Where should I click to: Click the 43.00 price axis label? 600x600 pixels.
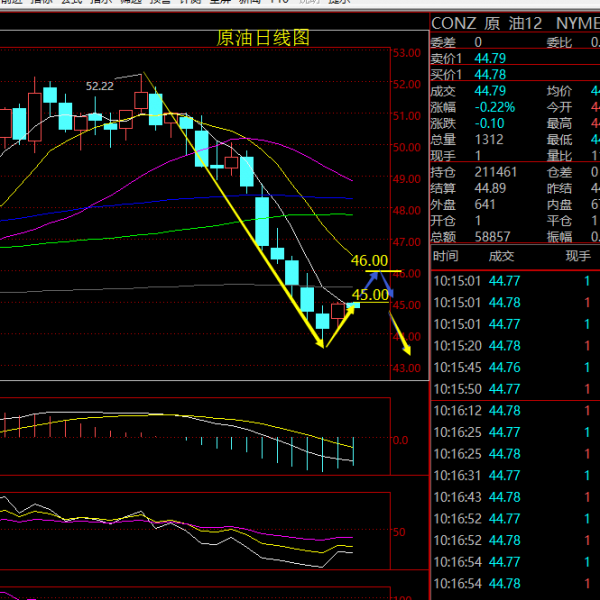coord(407,368)
